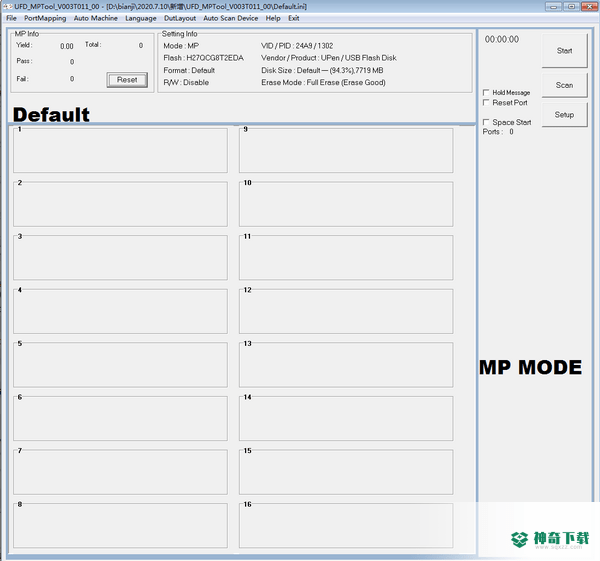Click the Ports : 0 label
Image resolution: width=600 pixels, height=561 pixels.
tap(498, 132)
